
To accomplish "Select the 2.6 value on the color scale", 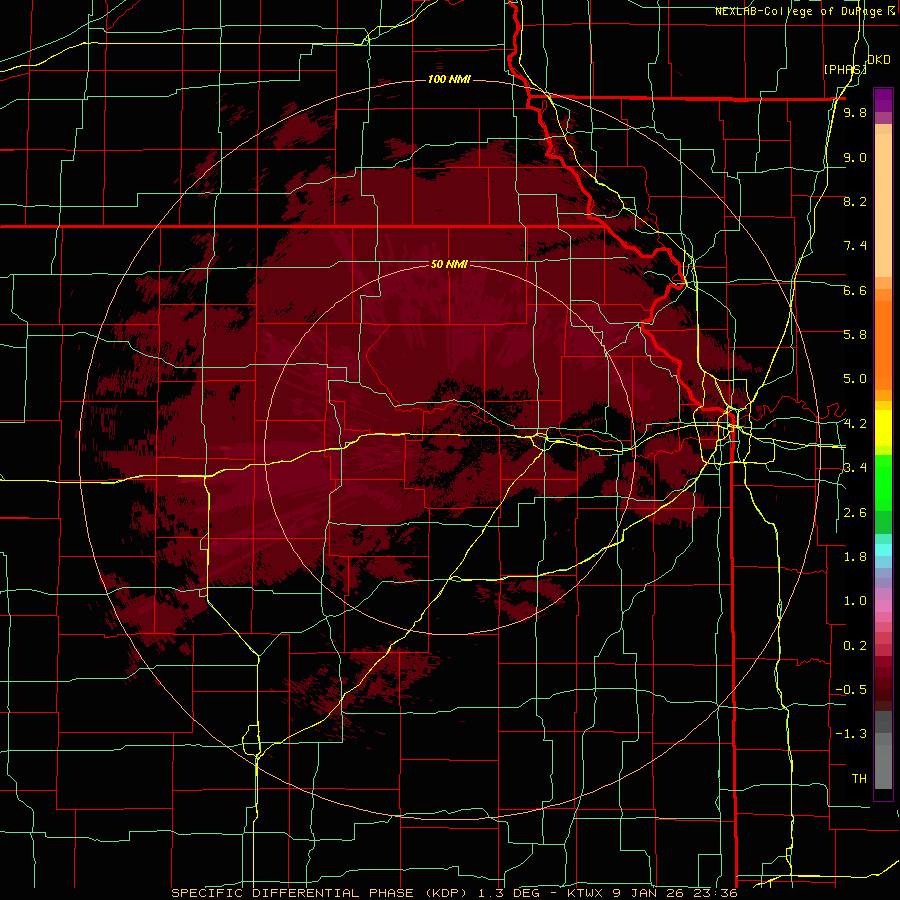I will tap(855, 513).
